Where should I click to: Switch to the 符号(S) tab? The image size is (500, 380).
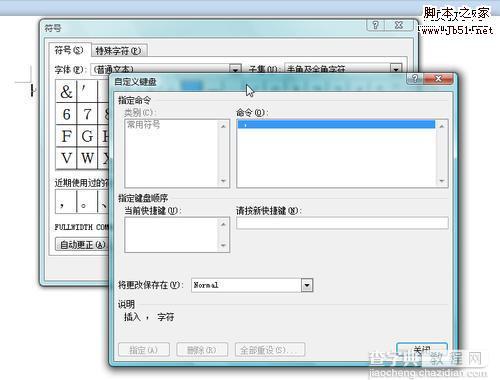tap(69, 50)
